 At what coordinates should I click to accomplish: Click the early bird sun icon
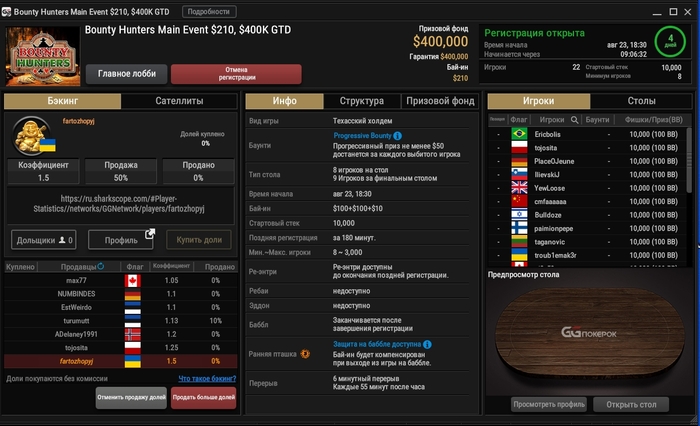pyautogui.click(x=305, y=354)
